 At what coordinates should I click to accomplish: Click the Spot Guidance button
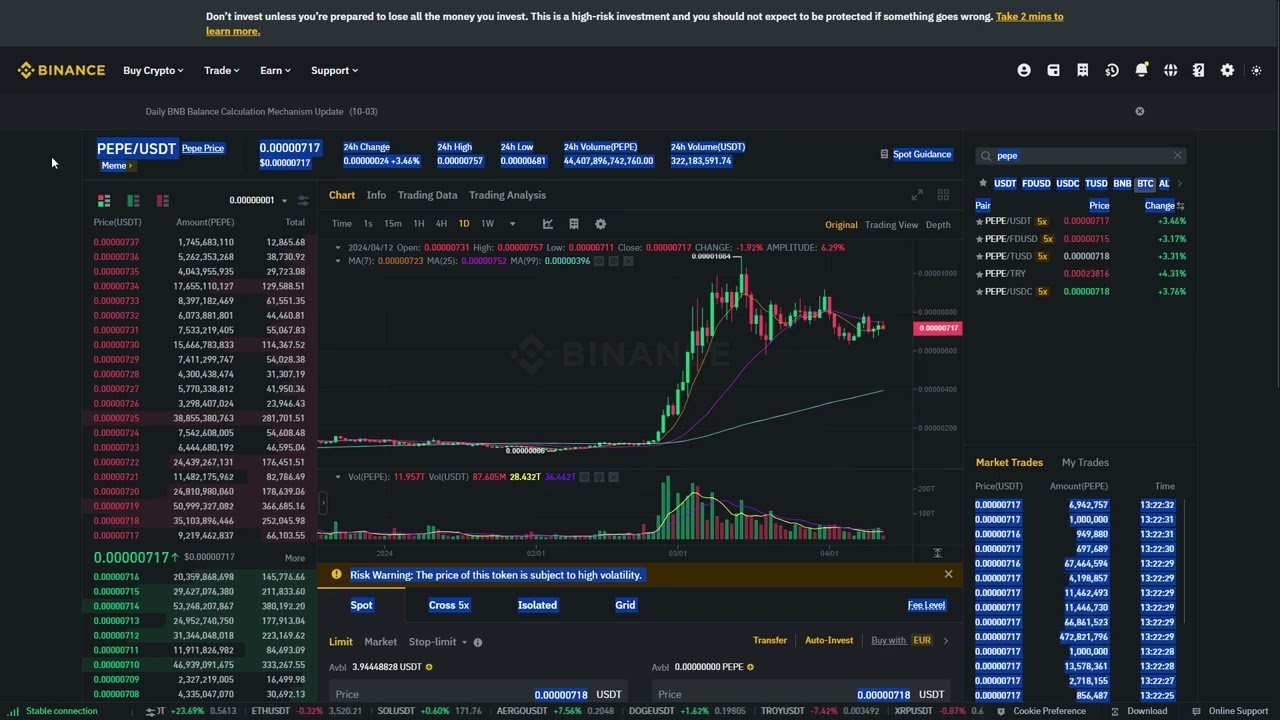click(x=915, y=154)
